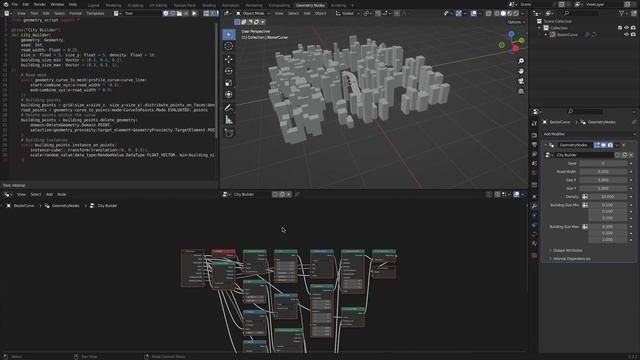Toggle viewport gizmo display button
This screenshot has height=360, width=640.
tap(459, 13)
